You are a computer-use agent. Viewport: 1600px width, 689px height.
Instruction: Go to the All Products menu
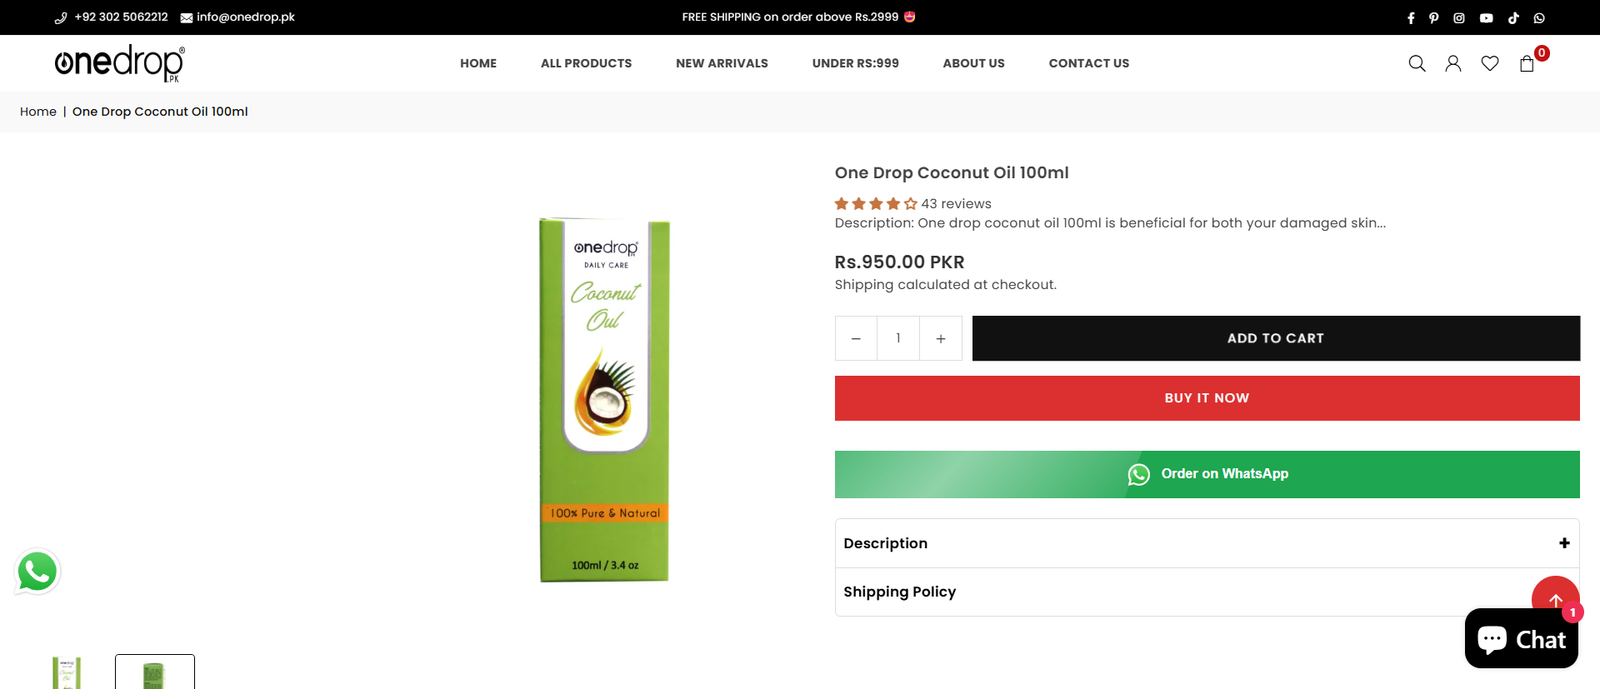586,63
